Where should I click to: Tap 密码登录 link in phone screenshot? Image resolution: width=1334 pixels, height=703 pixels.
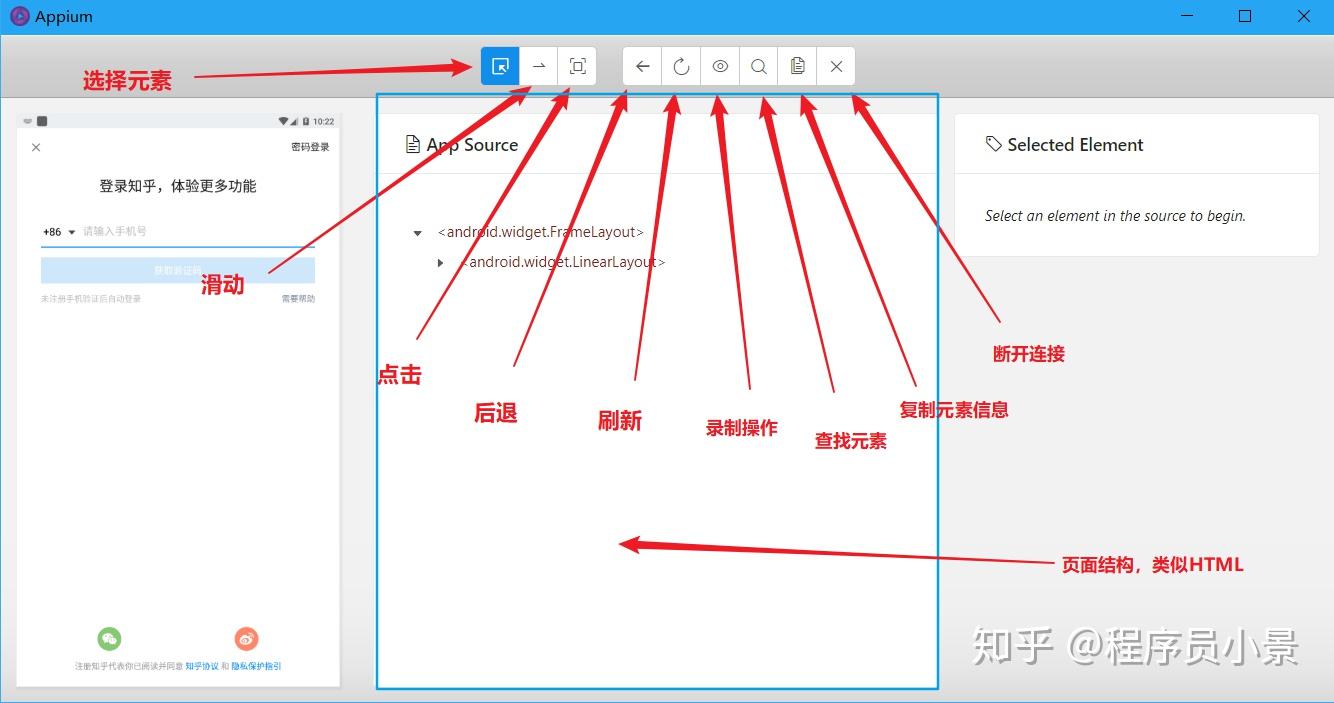pos(310,147)
